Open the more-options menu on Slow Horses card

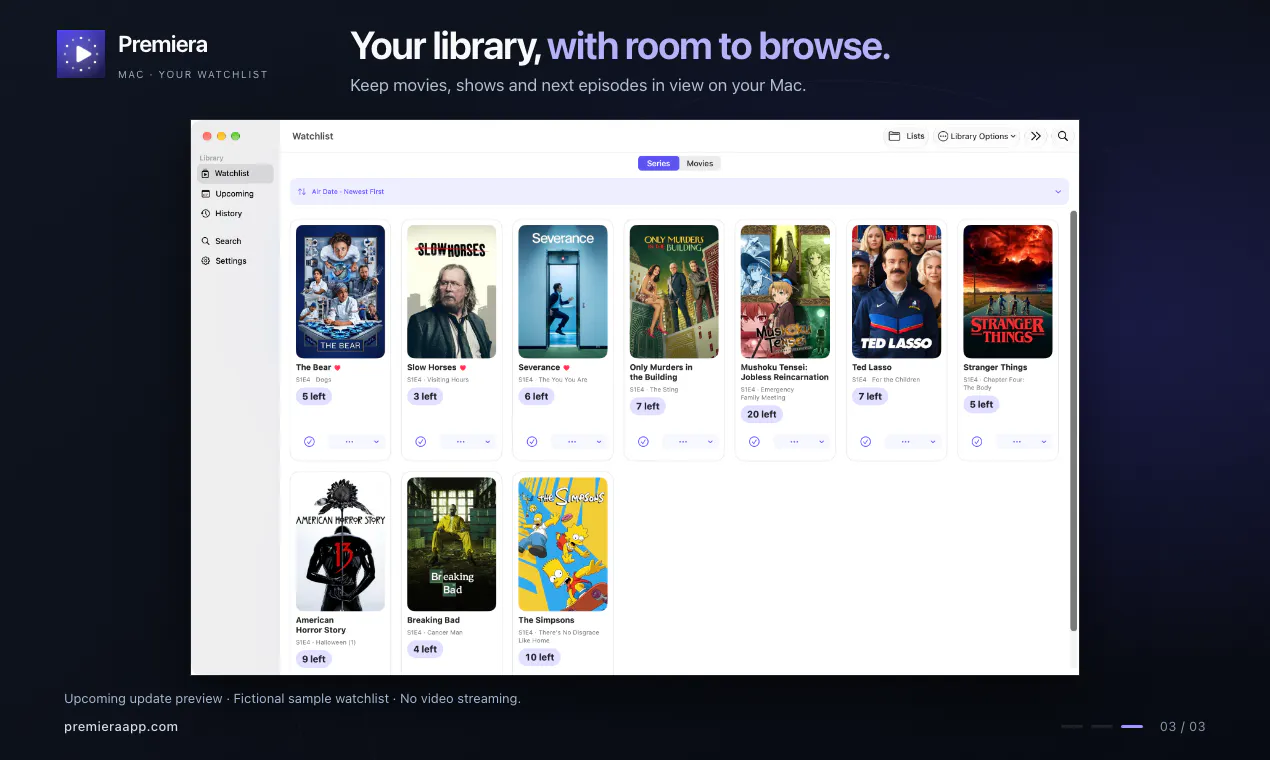tap(468, 441)
